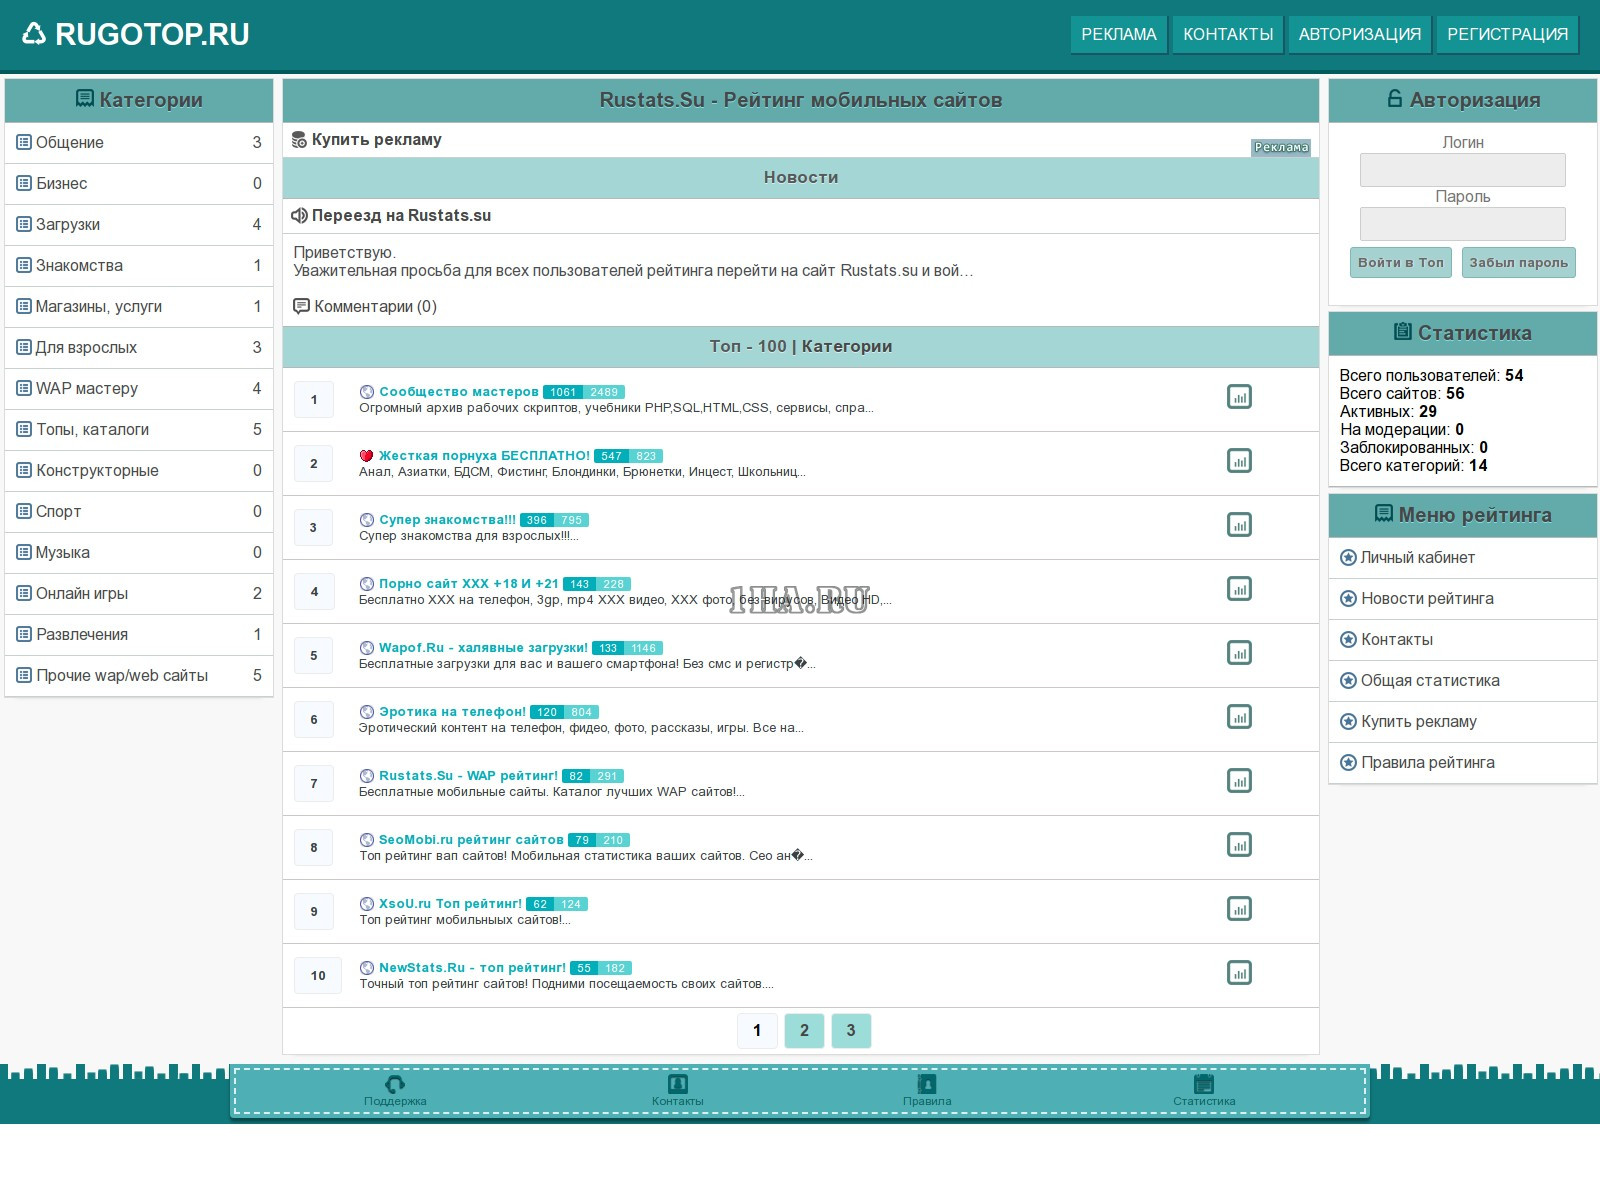Open statistics icon for Wapof.Ru row
This screenshot has height=1200, width=1600.
1239,653
